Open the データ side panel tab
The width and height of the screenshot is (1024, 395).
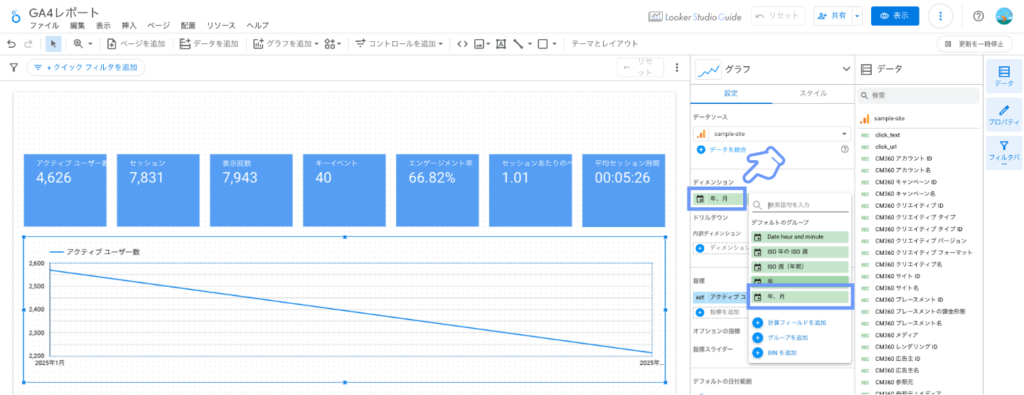[1004, 76]
